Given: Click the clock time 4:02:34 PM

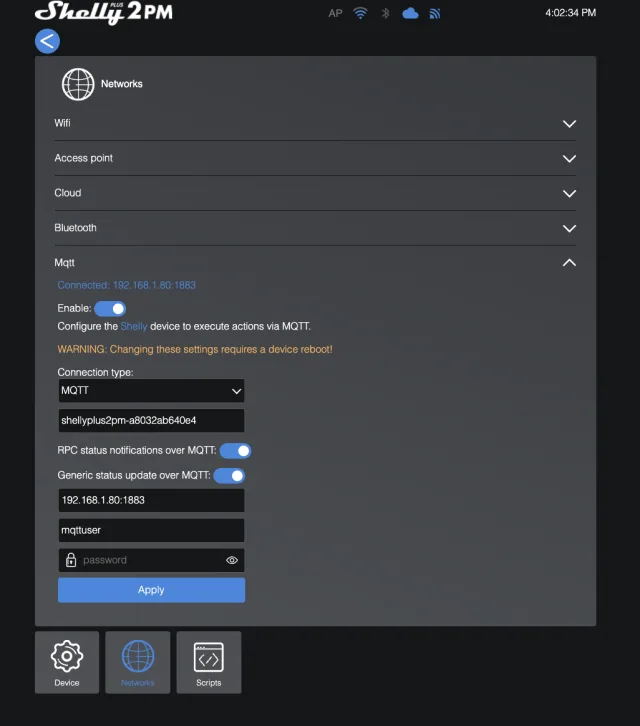Looking at the screenshot, I should click(x=571, y=13).
